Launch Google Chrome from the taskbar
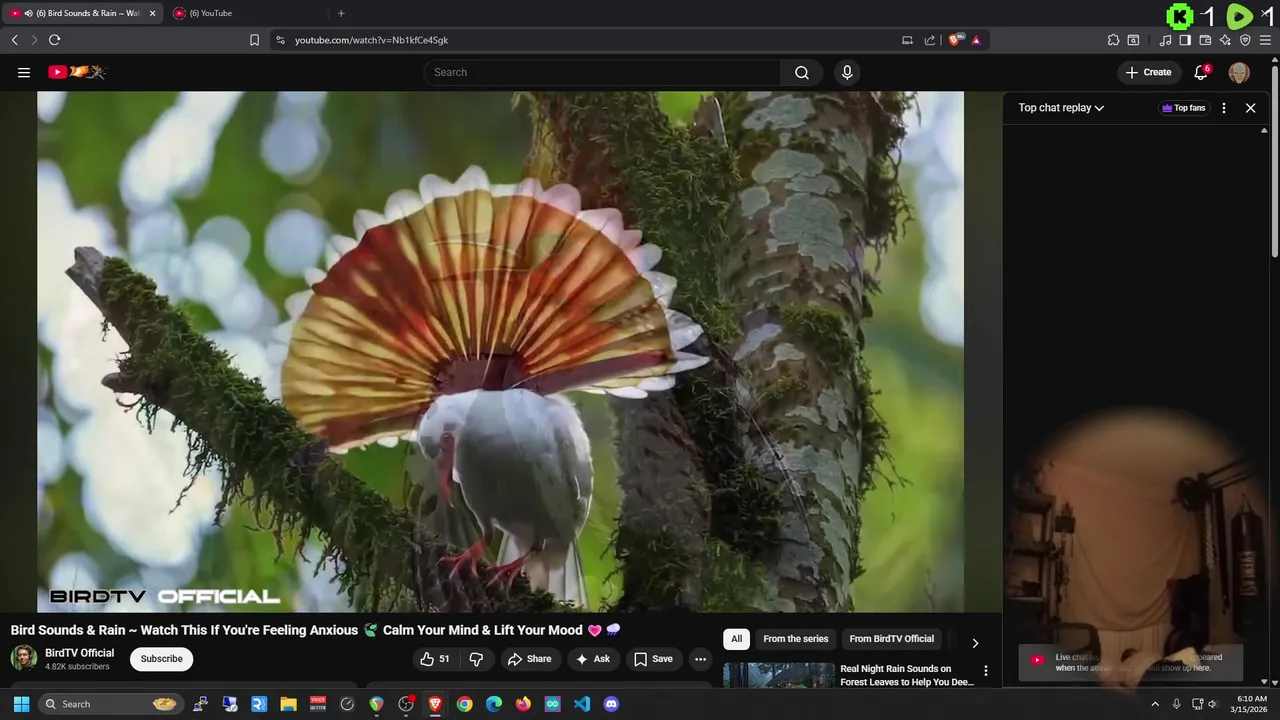This screenshot has height=720, width=1280. pyautogui.click(x=464, y=704)
